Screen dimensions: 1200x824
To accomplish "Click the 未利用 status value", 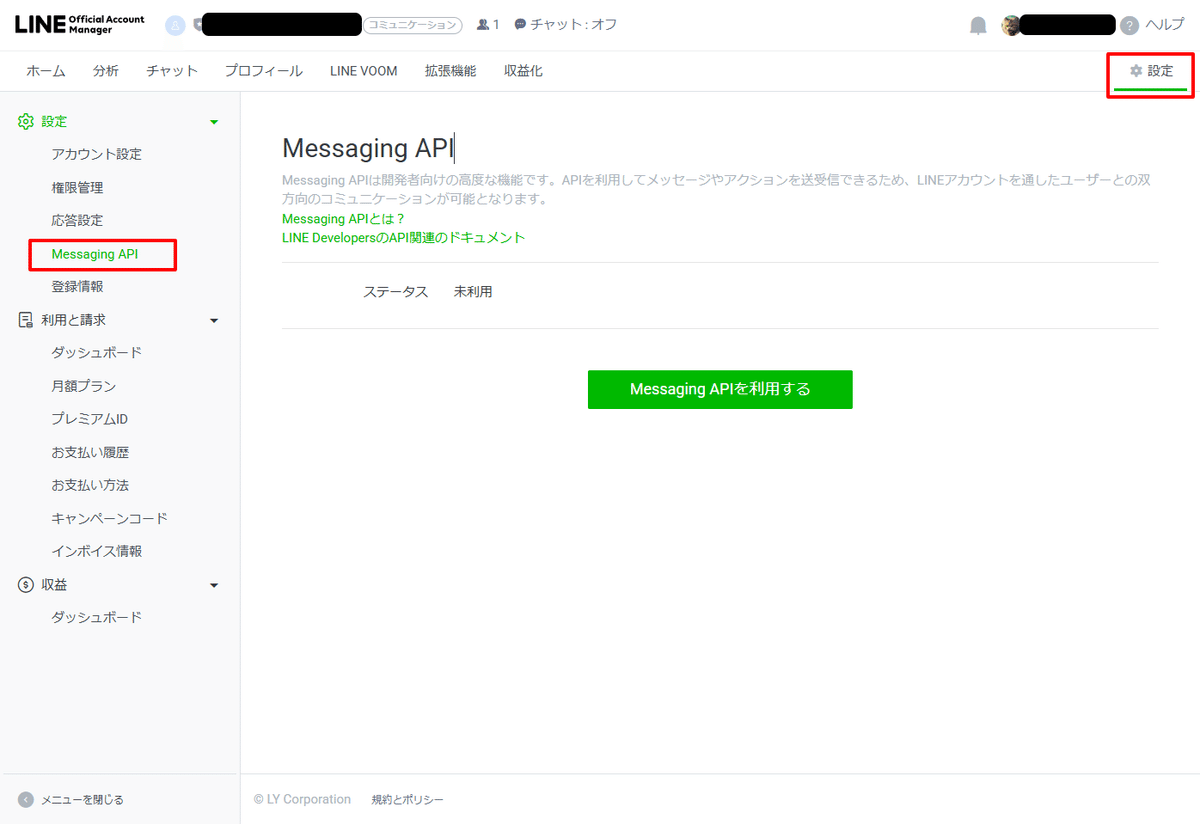I will point(473,292).
